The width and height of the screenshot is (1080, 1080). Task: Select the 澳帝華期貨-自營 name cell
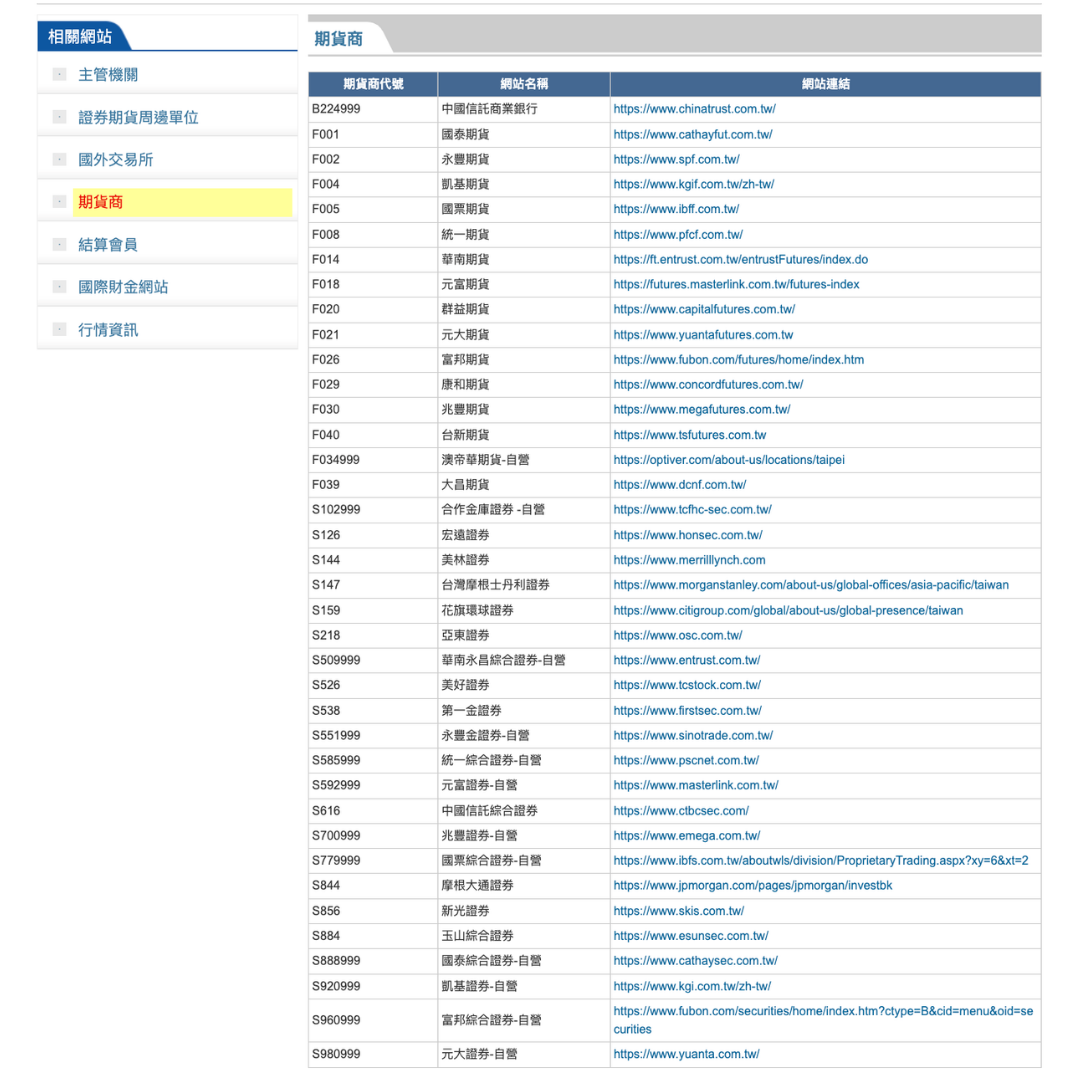tap(523, 459)
